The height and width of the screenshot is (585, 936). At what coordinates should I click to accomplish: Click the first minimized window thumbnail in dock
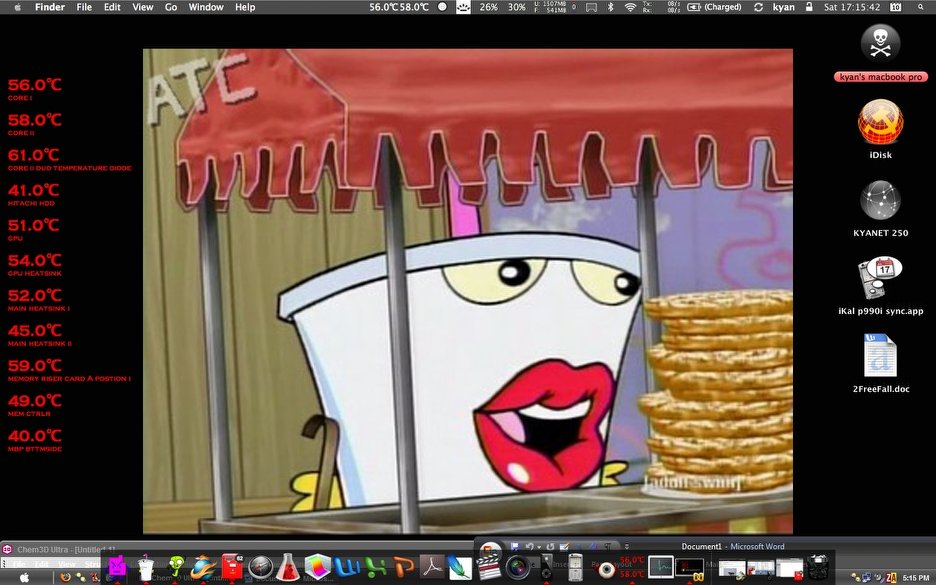[x=732, y=568]
